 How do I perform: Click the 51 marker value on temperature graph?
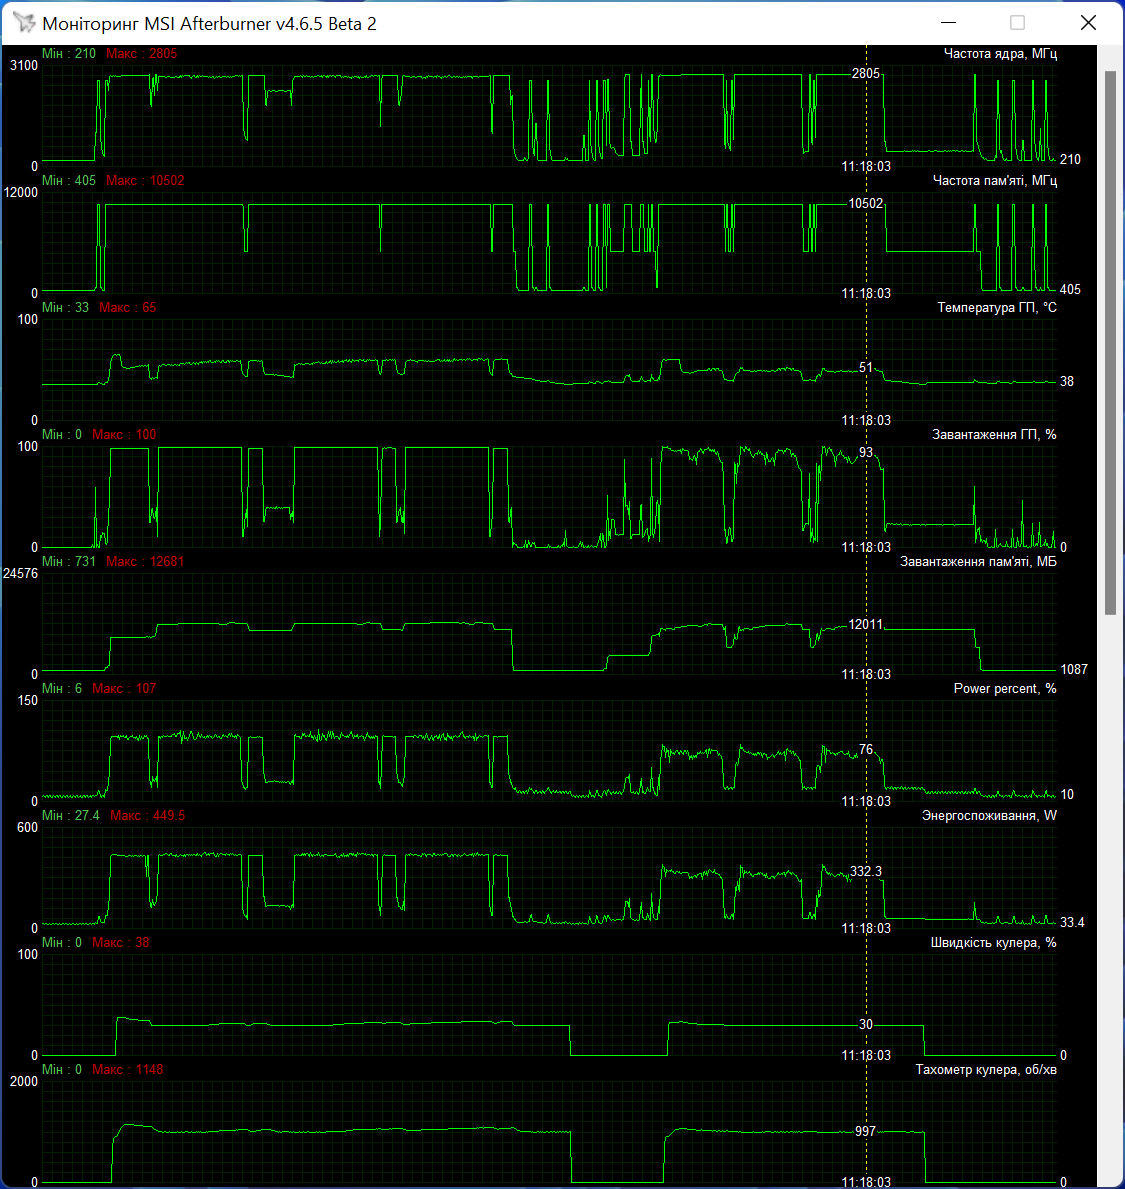[x=866, y=368]
